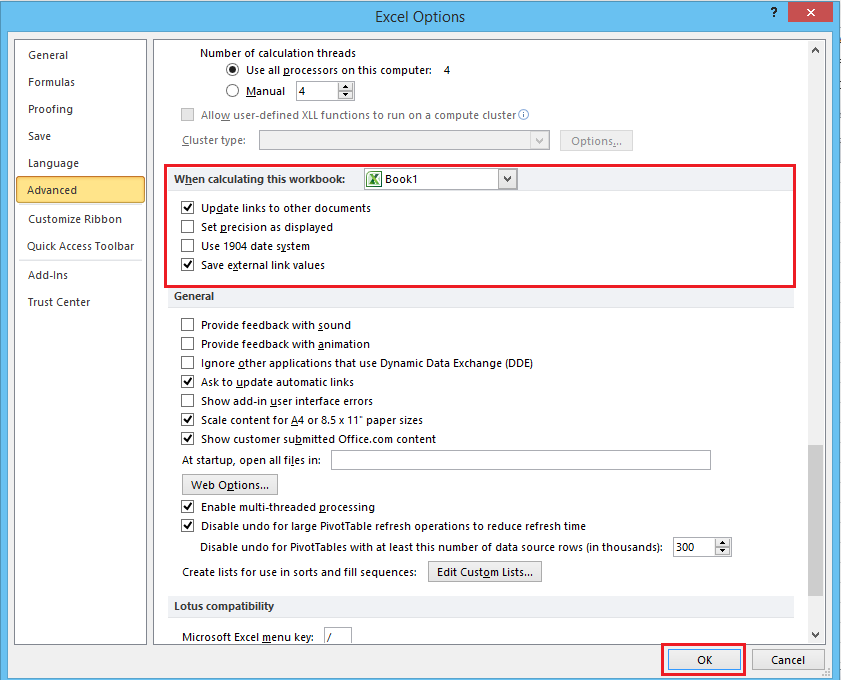This screenshot has width=841, height=680.
Task: Uncheck Disable undo for large PivotTable refresh
Action: click(x=187, y=526)
